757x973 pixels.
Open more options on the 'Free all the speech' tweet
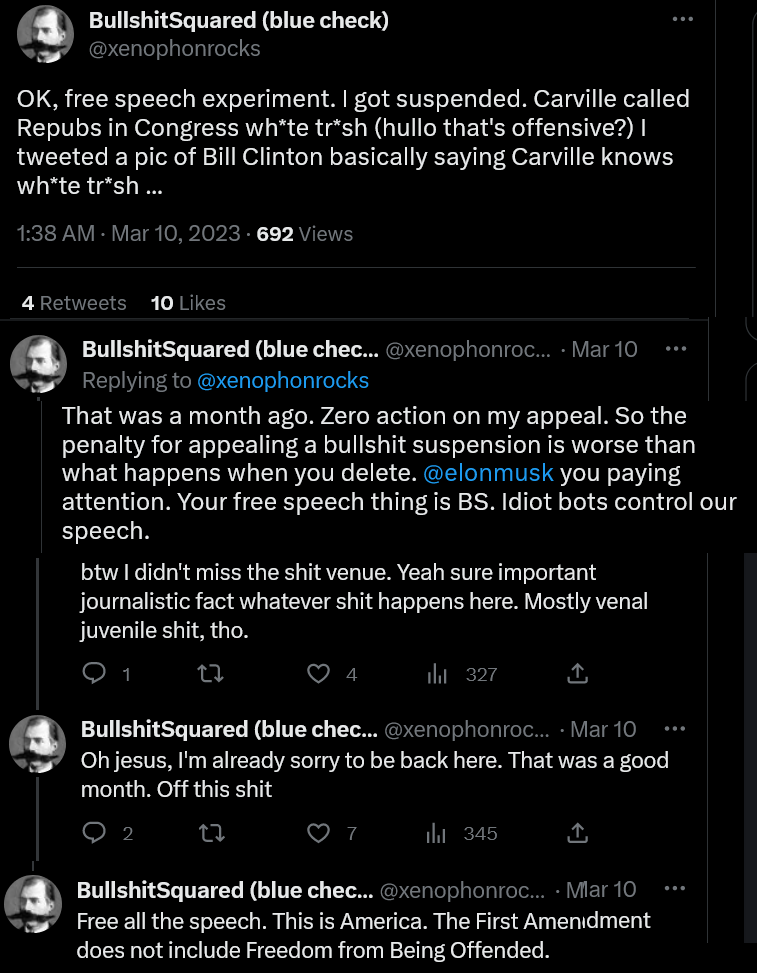[x=676, y=888]
